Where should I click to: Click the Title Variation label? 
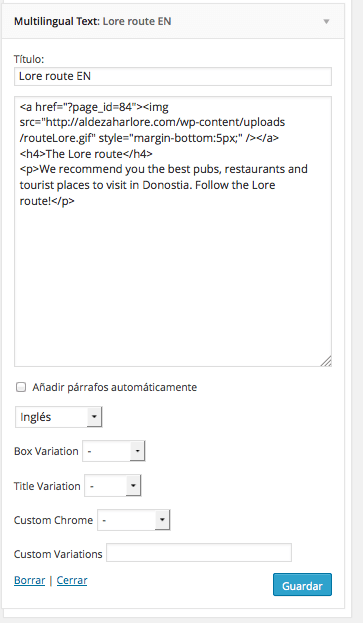point(47,486)
